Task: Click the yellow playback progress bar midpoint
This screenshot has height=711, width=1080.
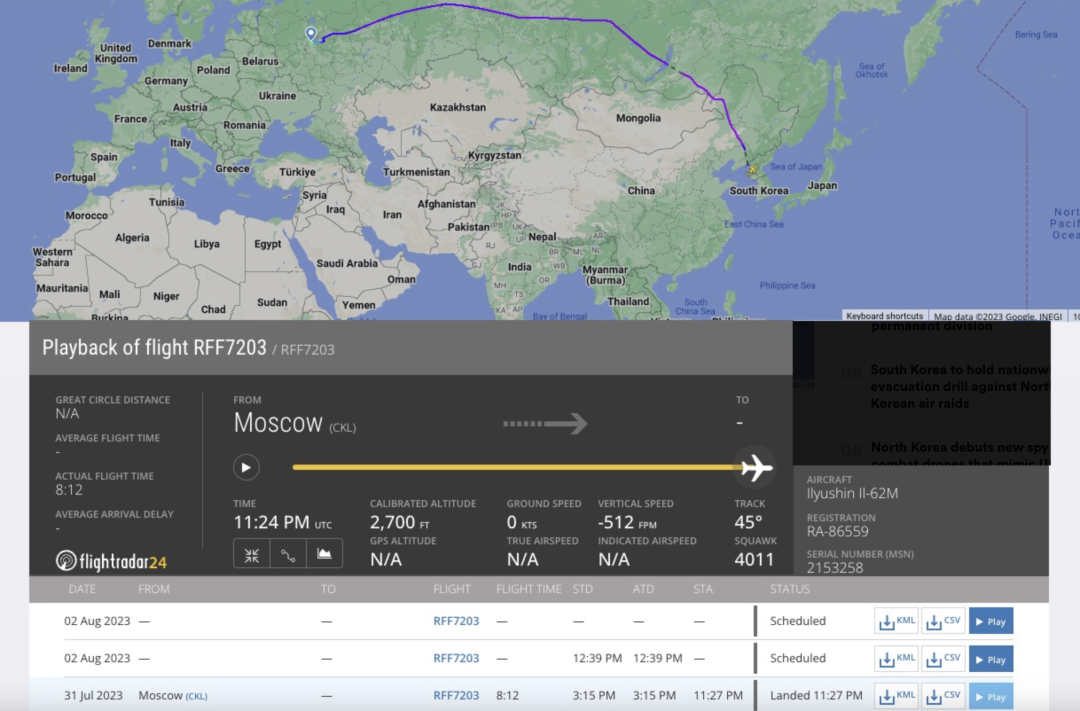Action: pos(515,467)
